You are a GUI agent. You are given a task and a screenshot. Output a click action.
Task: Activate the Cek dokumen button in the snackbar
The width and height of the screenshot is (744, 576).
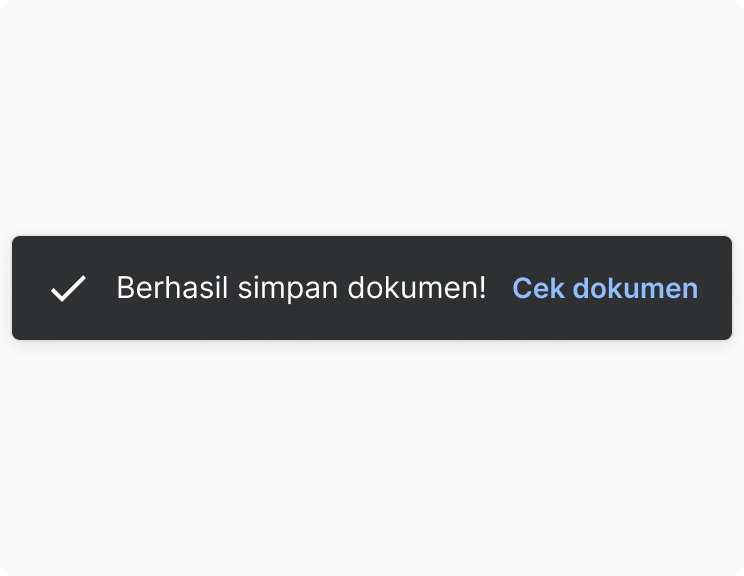pos(605,288)
